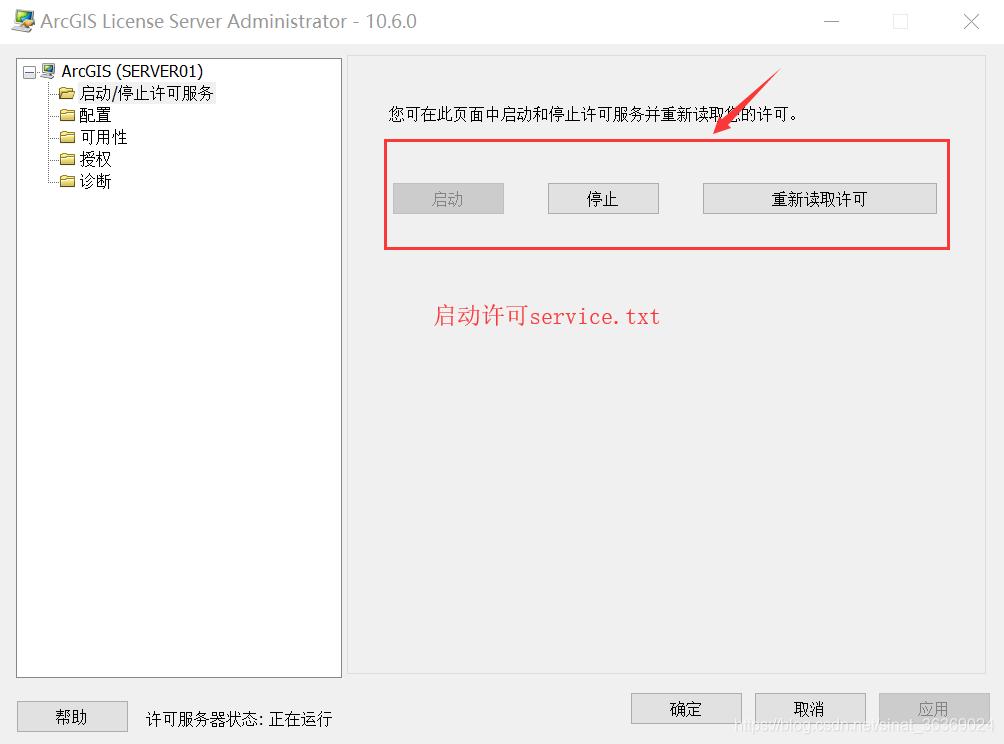This screenshot has height=744, width=1004.
Task: Click the folder icon beside 授权
Action: [66, 159]
